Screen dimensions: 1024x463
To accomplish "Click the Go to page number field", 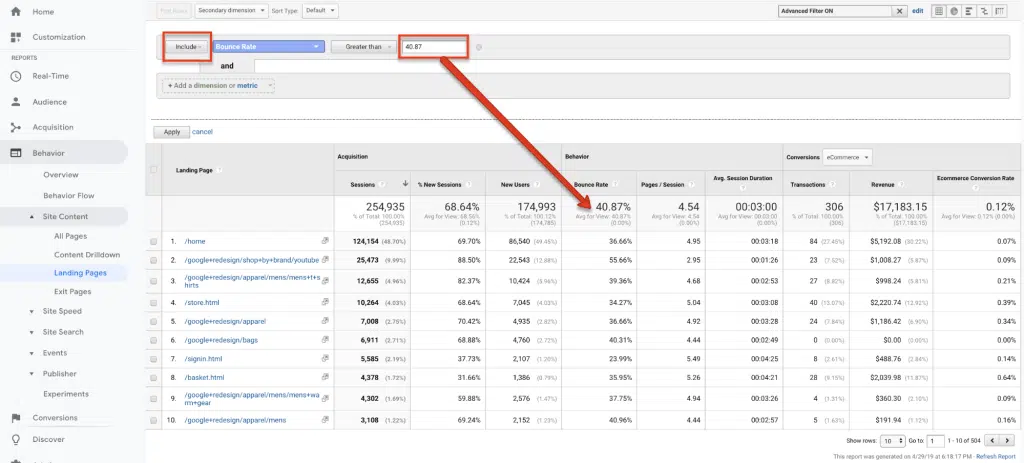I will 935,441.
